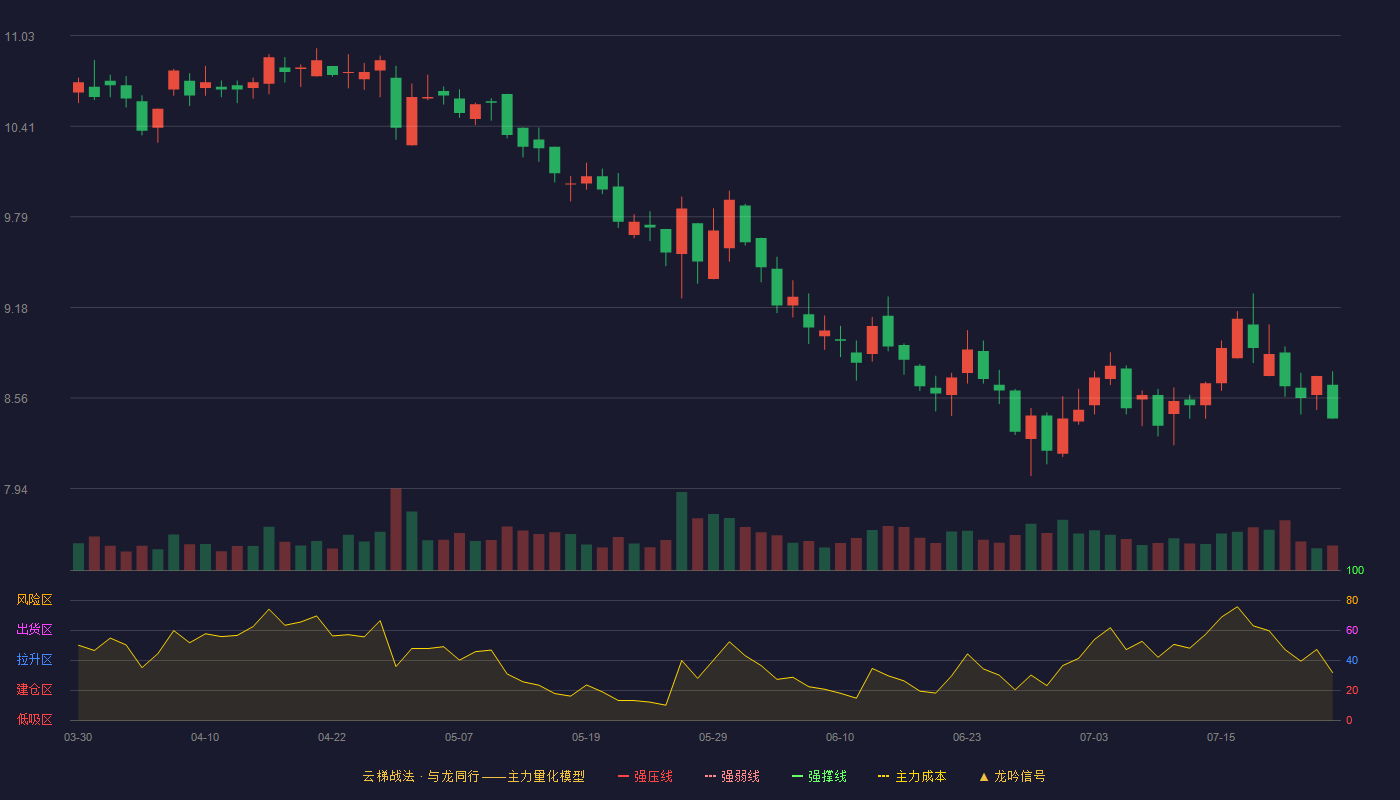Click the tallest green volume bar

[x=682, y=532]
